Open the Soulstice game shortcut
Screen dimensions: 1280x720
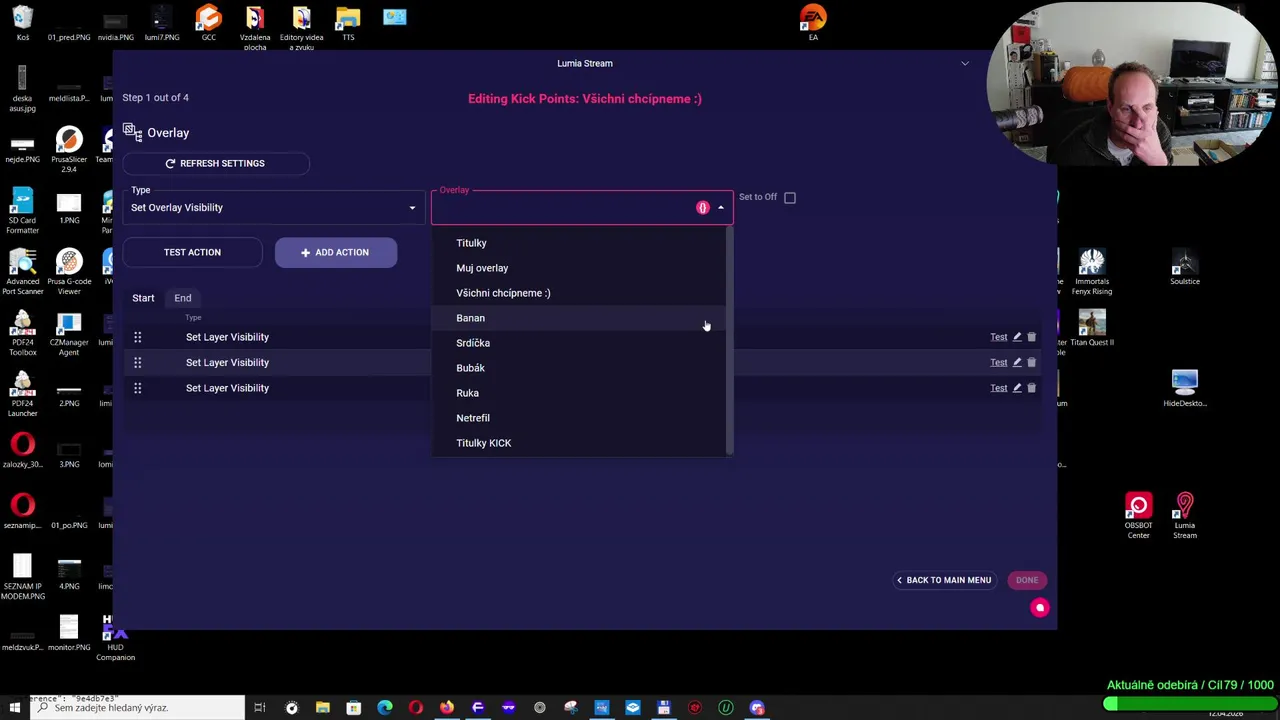[x=1185, y=267]
